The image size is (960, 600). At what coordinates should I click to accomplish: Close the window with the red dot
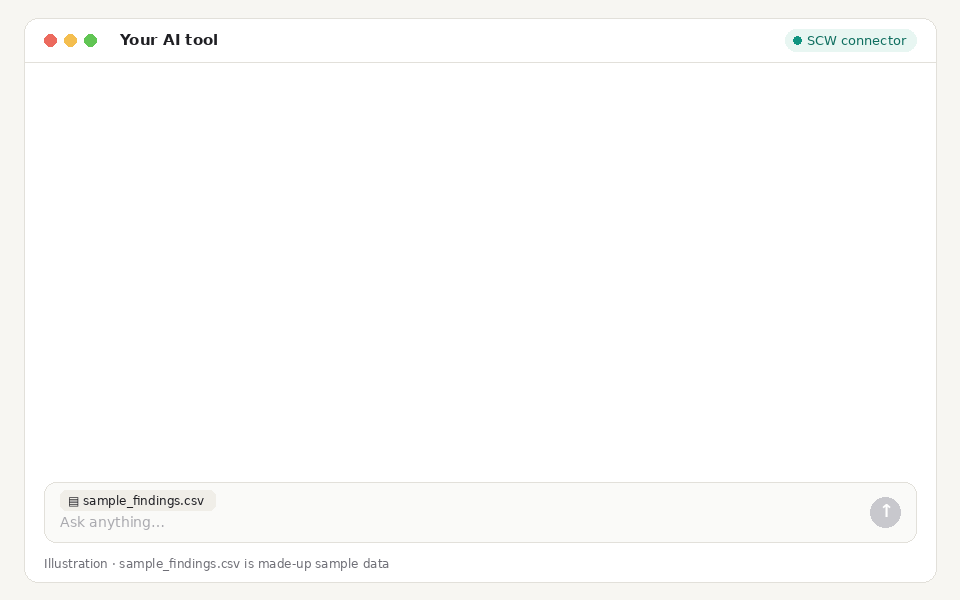click(x=51, y=40)
